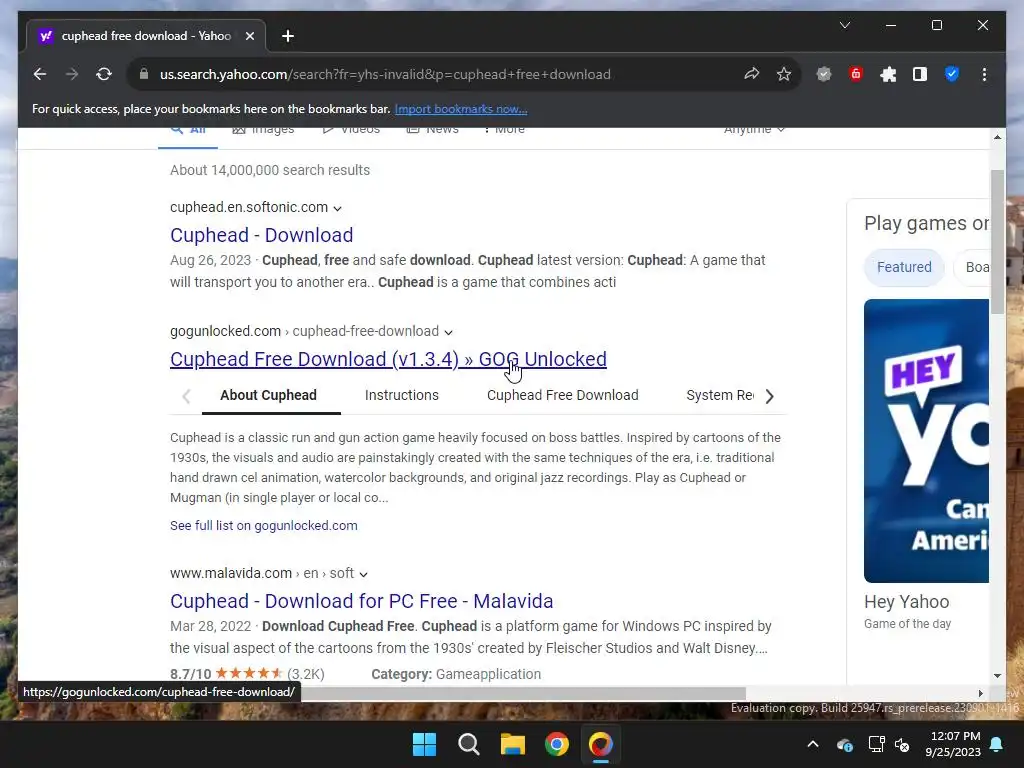Switch to the Instructions tab

tap(402, 395)
